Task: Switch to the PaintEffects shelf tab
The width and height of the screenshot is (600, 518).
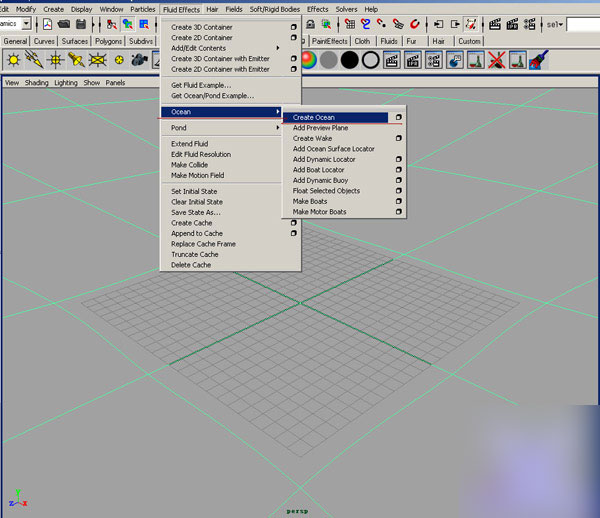Action: (x=329, y=41)
